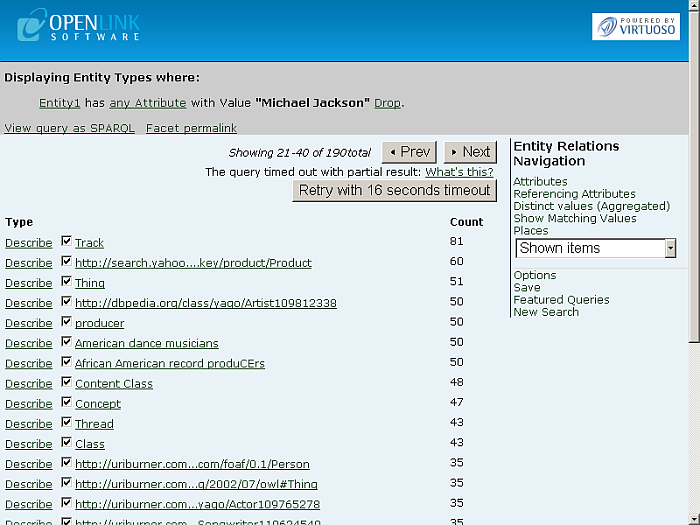Go to next results page
This screenshot has height=525, width=700.
[470, 152]
